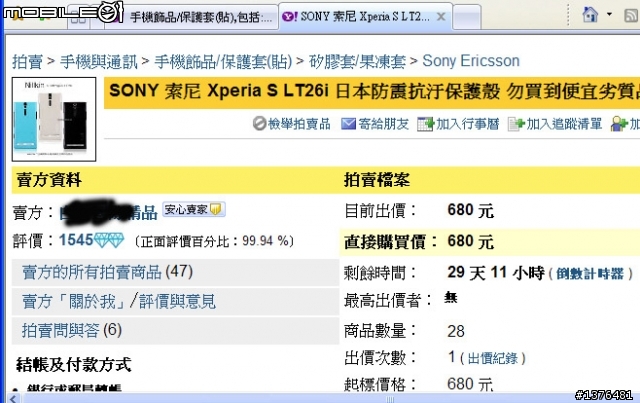
Task: Open 賣方「關於我」/評價與意見 link
Action: (x=118, y=301)
